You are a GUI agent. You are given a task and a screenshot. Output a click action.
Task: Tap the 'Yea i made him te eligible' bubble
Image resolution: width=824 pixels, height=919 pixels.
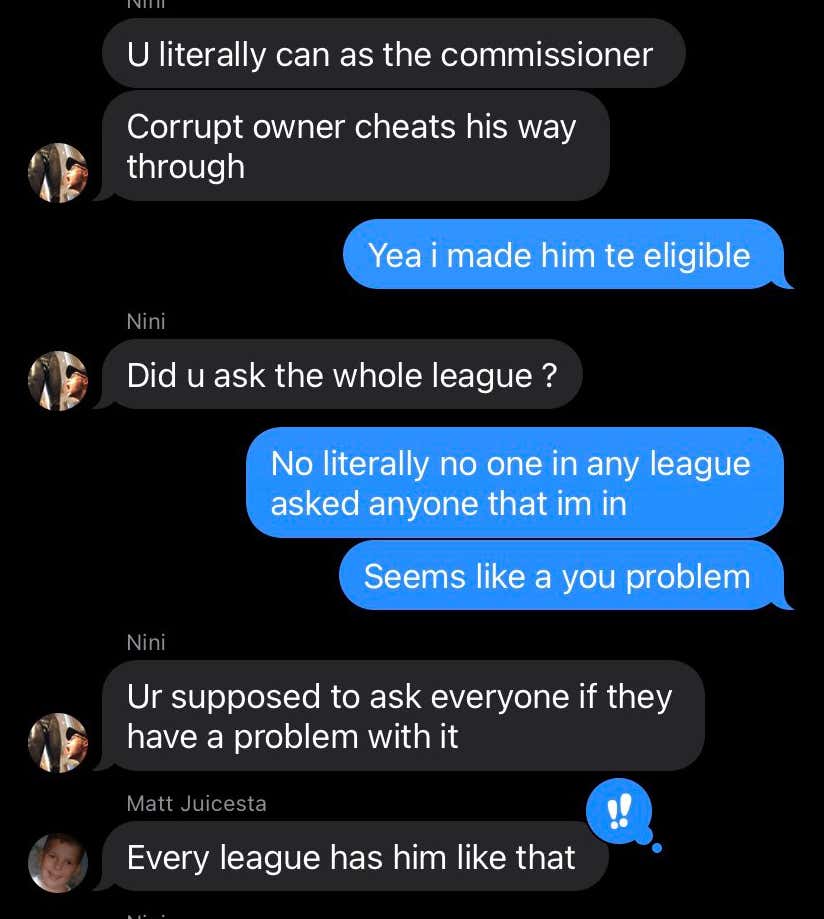(564, 254)
